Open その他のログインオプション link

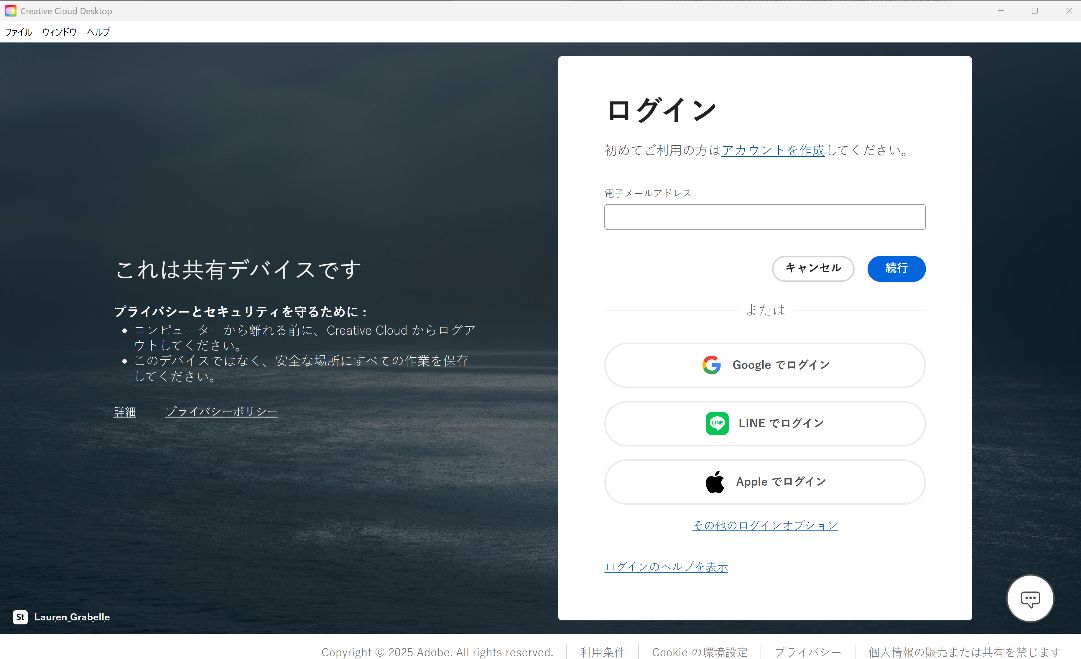765,525
